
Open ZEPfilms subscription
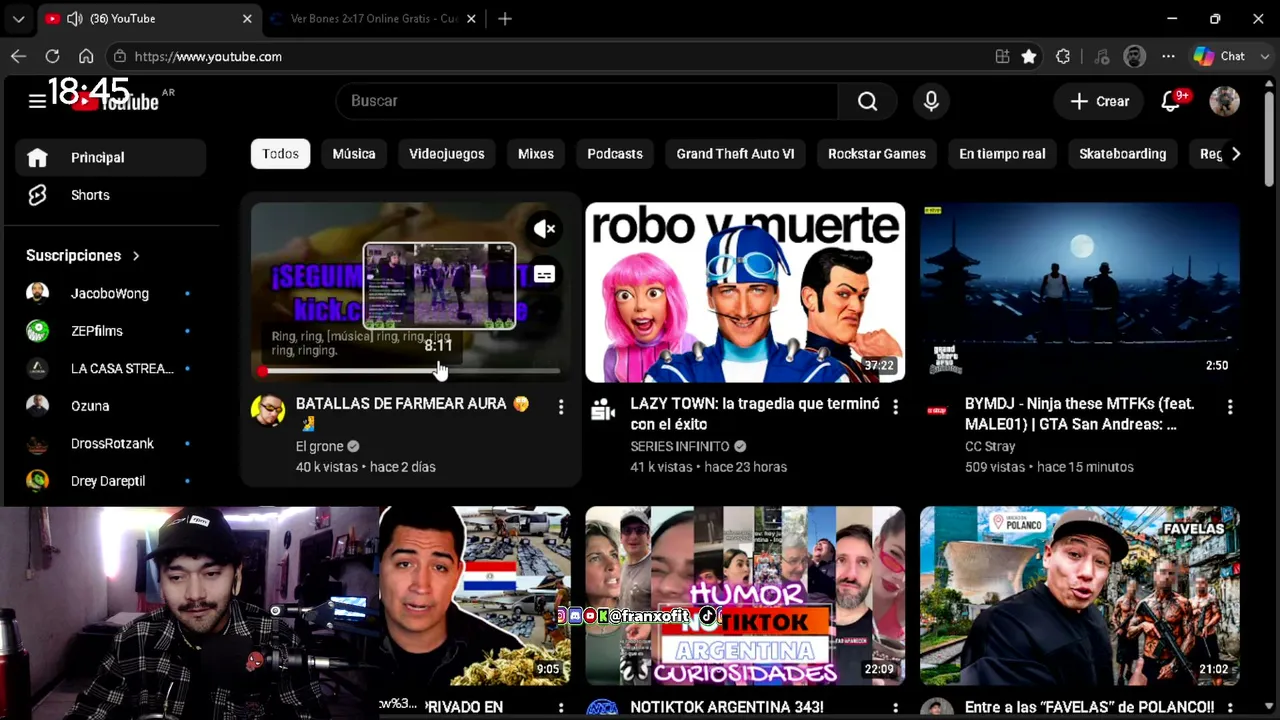pos(110,331)
